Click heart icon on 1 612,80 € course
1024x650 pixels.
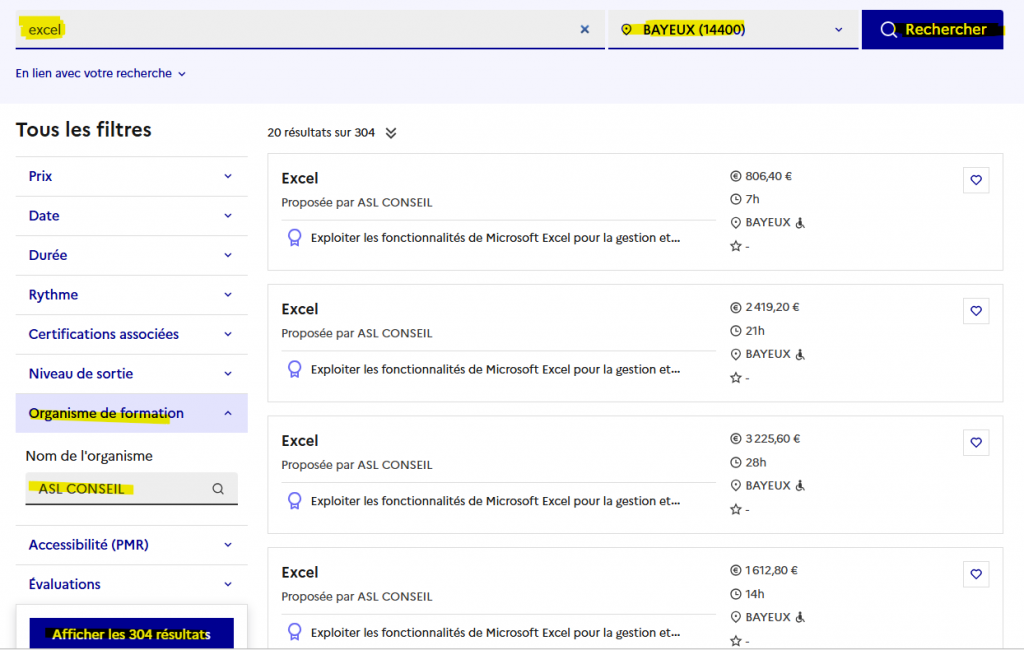976,574
